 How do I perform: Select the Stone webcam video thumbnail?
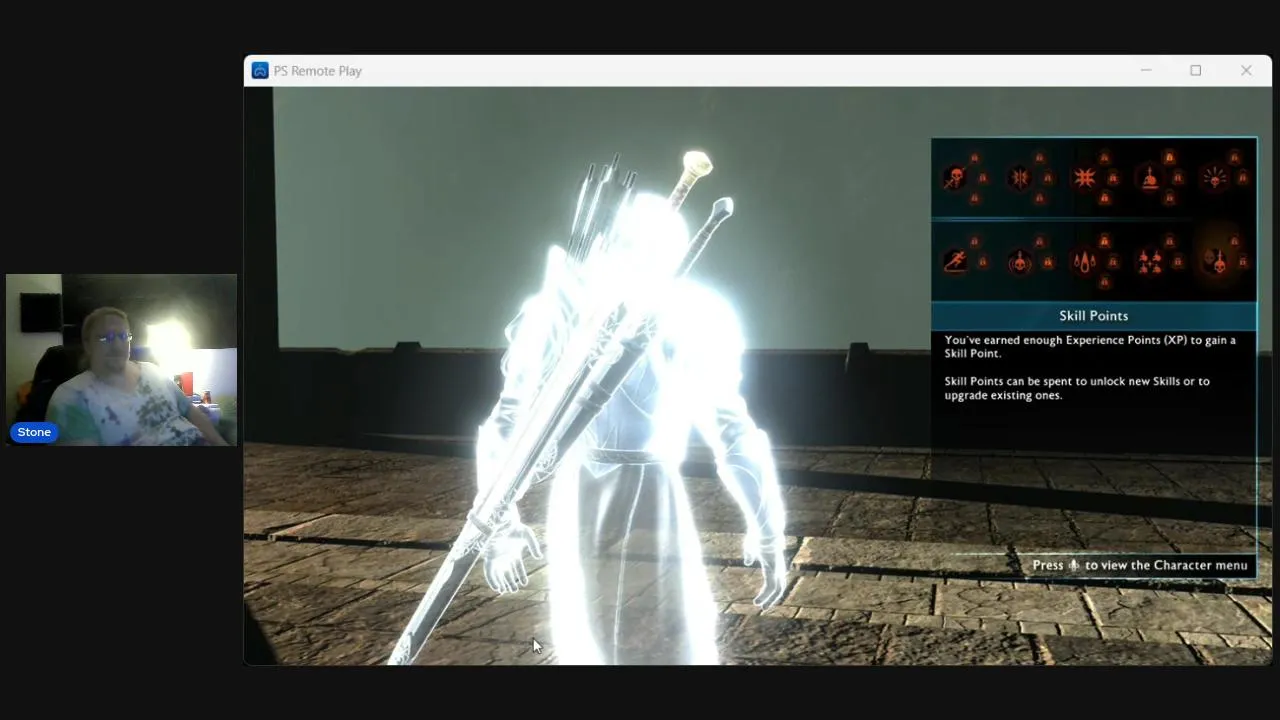coord(121,359)
